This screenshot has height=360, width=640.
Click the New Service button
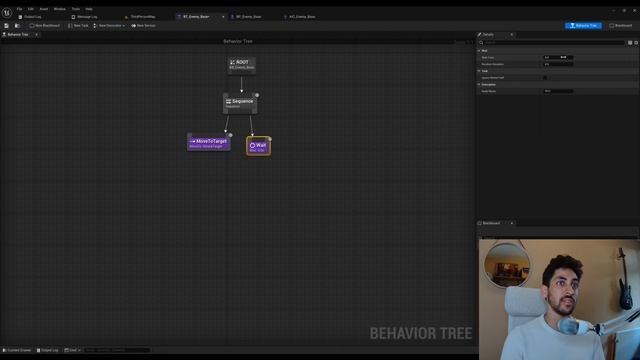pos(143,26)
